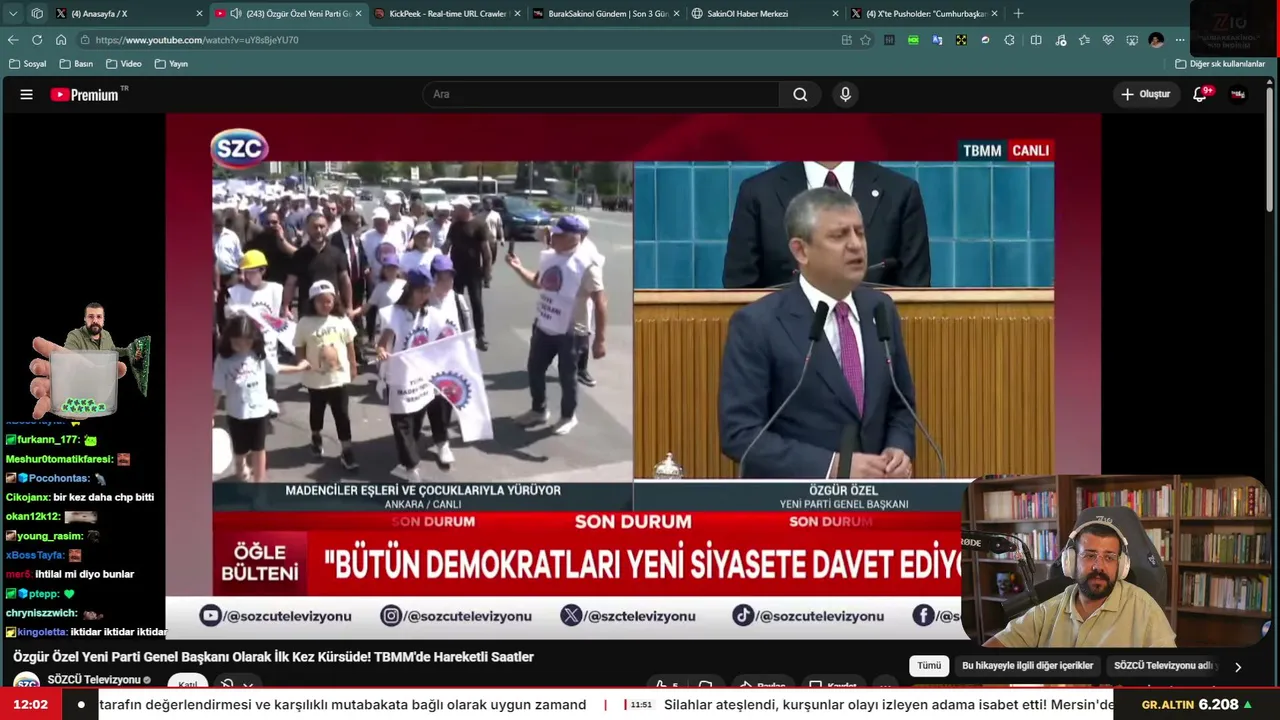
Task: Click chat message 'bir kez daha chp bitti'
Action: [x=104, y=497]
